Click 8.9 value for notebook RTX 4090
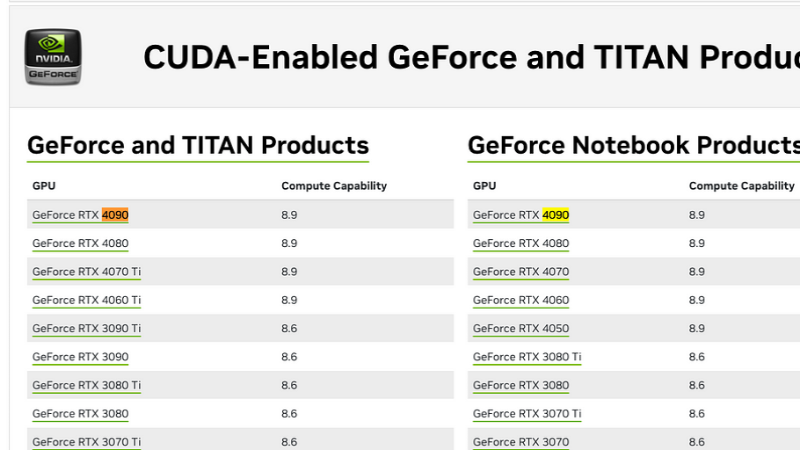The image size is (800, 450). pos(697,215)
